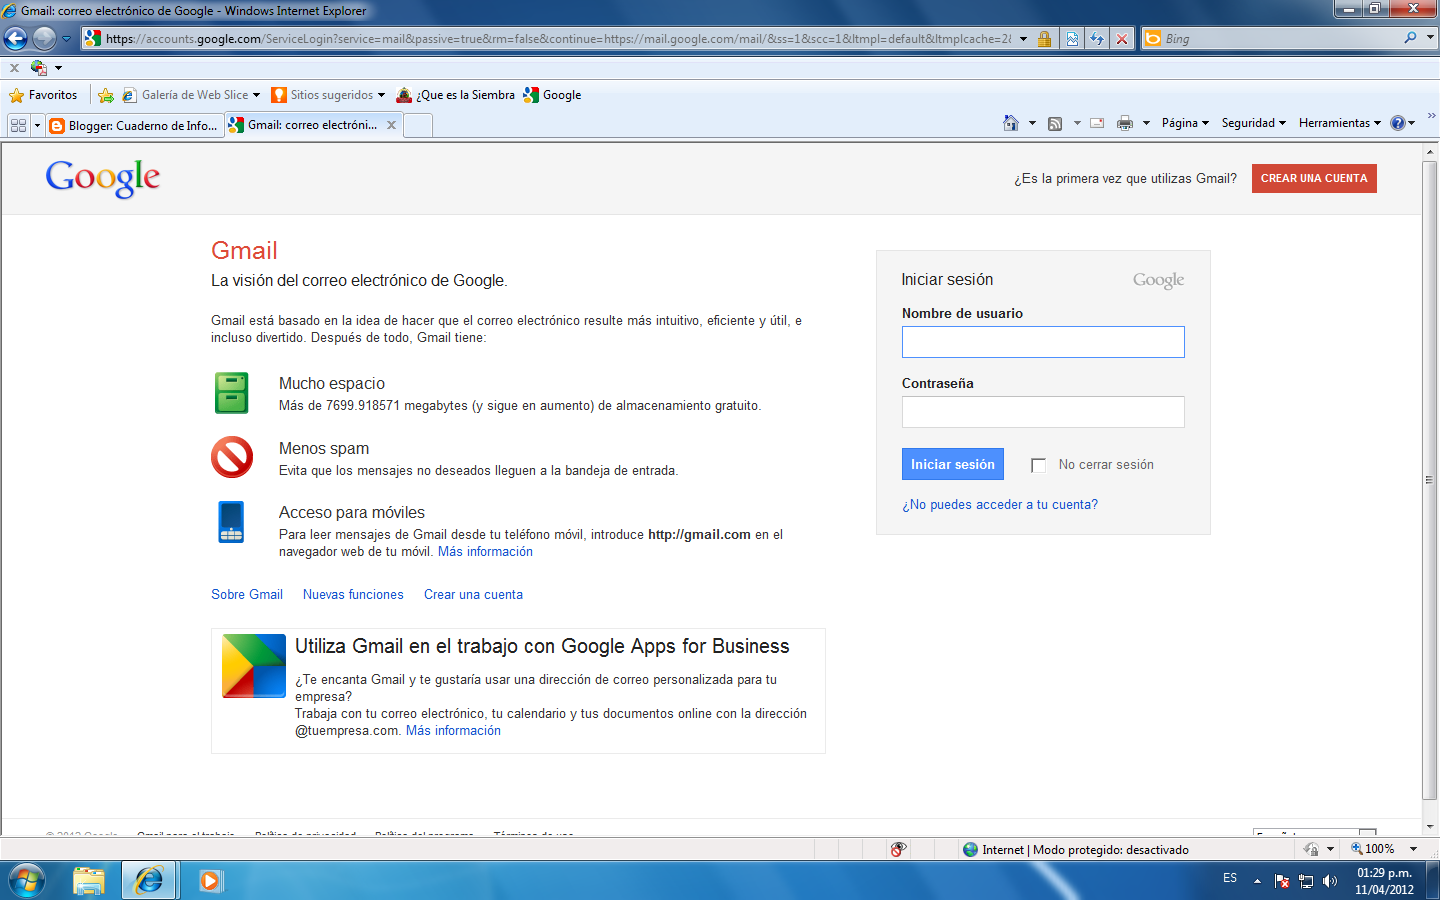Click the pop-up blocker status icon

click(898, 848)
